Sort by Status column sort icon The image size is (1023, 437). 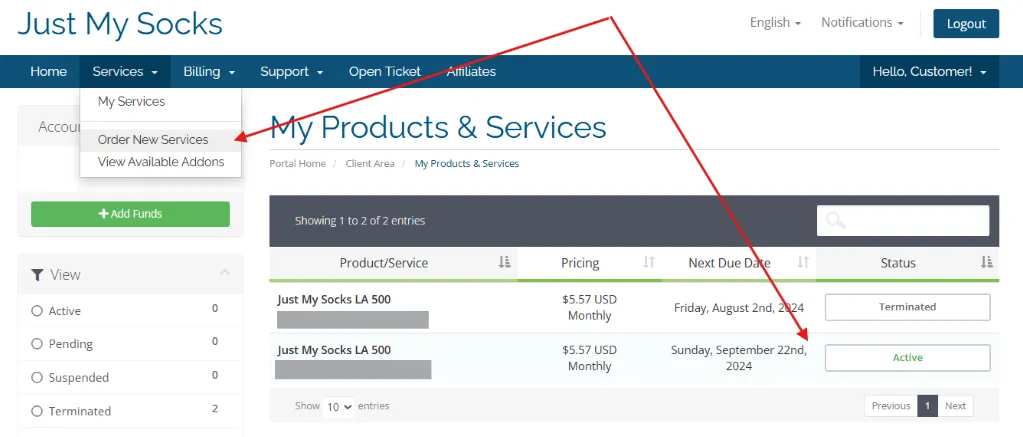986,262
